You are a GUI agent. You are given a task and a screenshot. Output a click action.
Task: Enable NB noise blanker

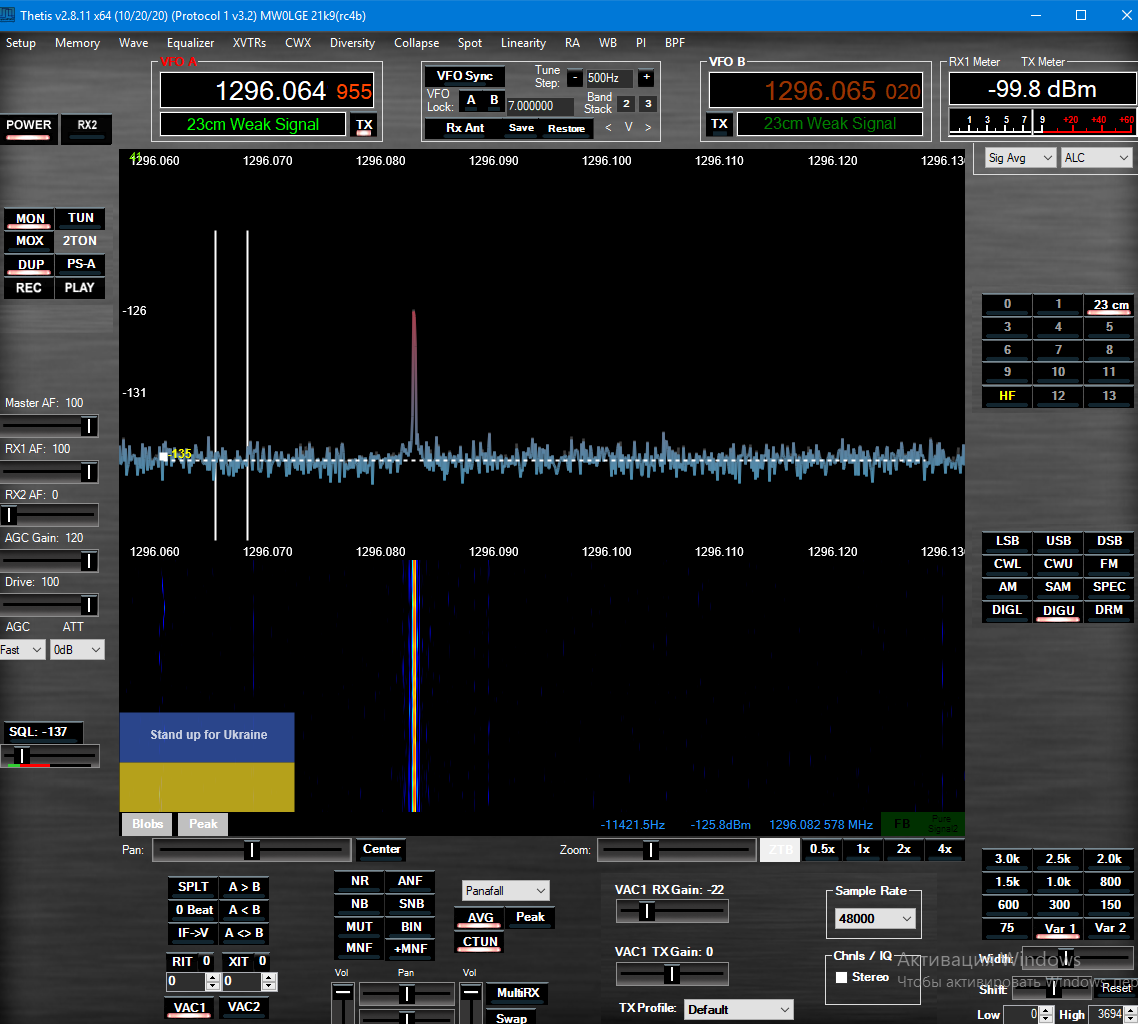pyautogui.click(x=359, y=904)
